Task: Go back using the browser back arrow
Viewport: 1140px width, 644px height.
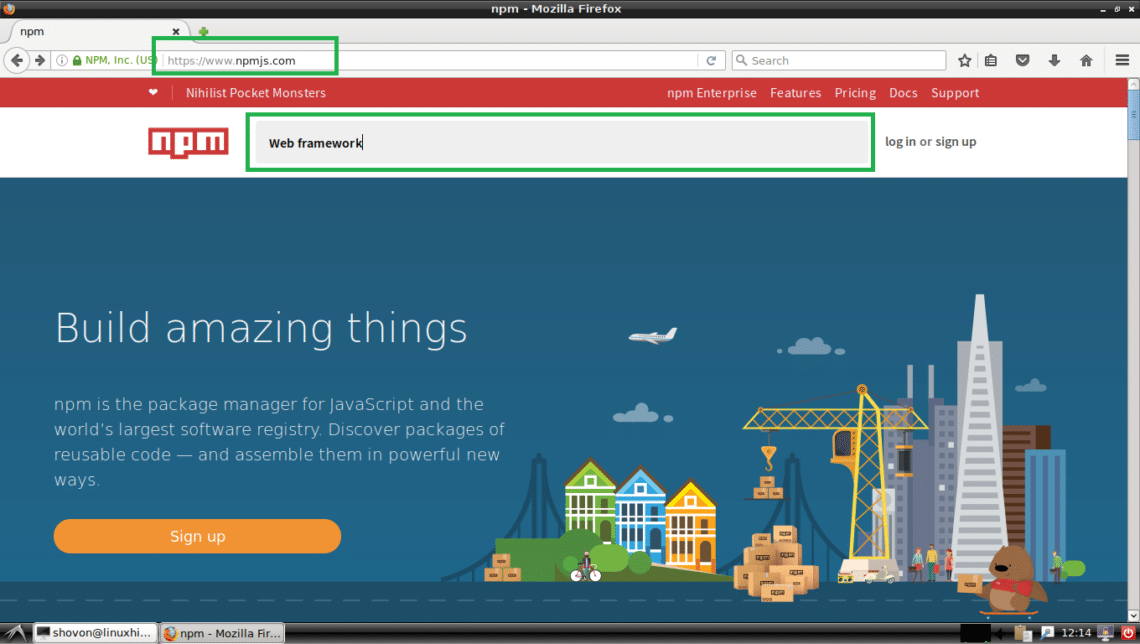Action: pyautogui.click(x=17, y=60)
